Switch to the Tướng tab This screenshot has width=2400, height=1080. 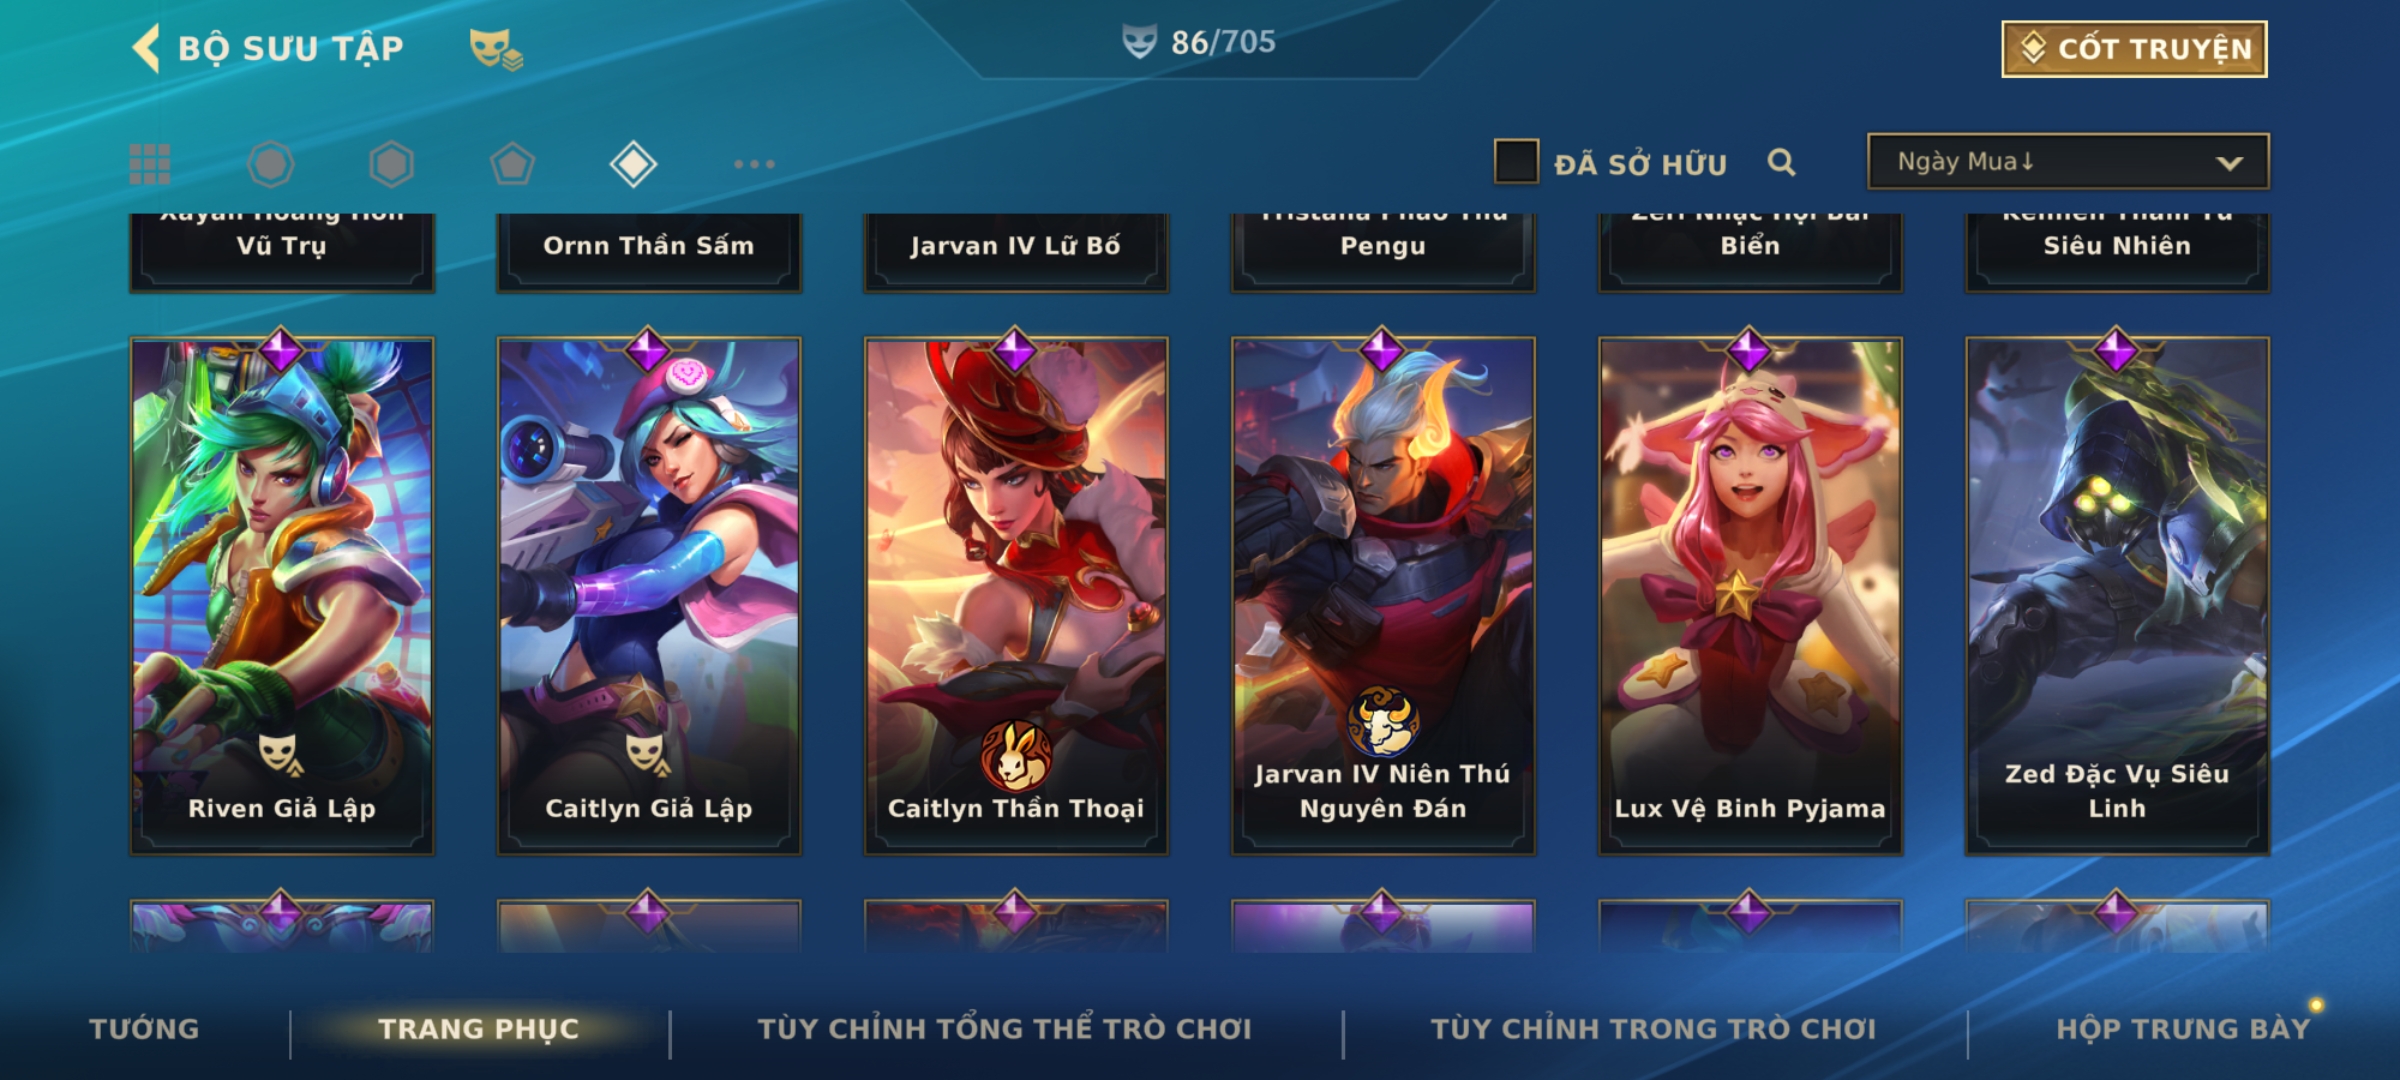pos(144,1029)
